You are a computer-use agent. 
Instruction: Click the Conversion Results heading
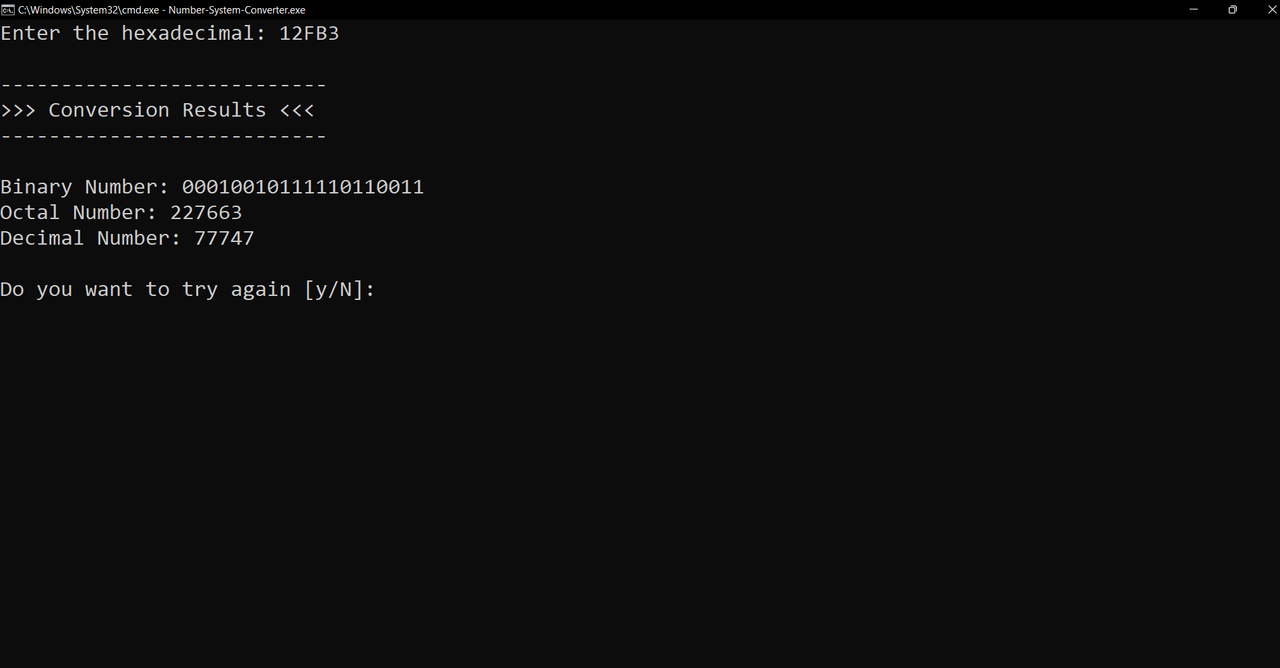157,110
